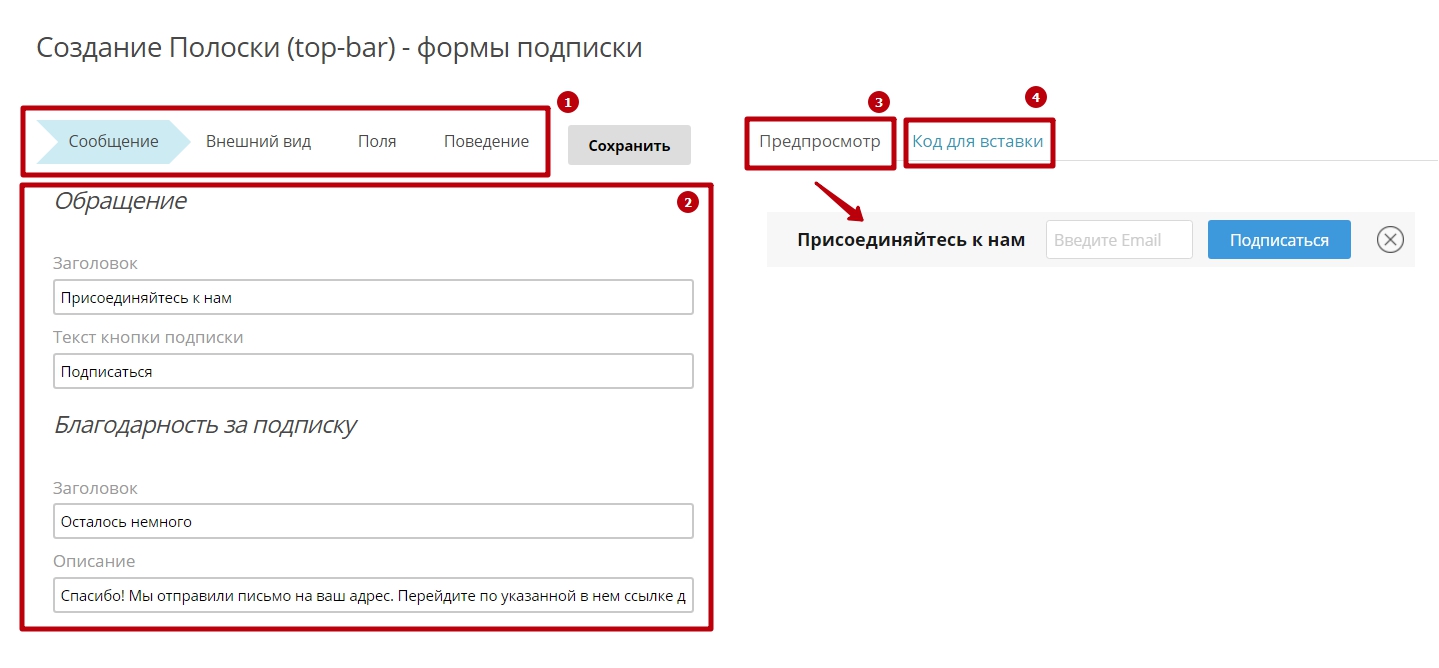Screen dimensions: 1439x668
Task: Show the Предпросмотр tab
Action: tap(819, 142)
